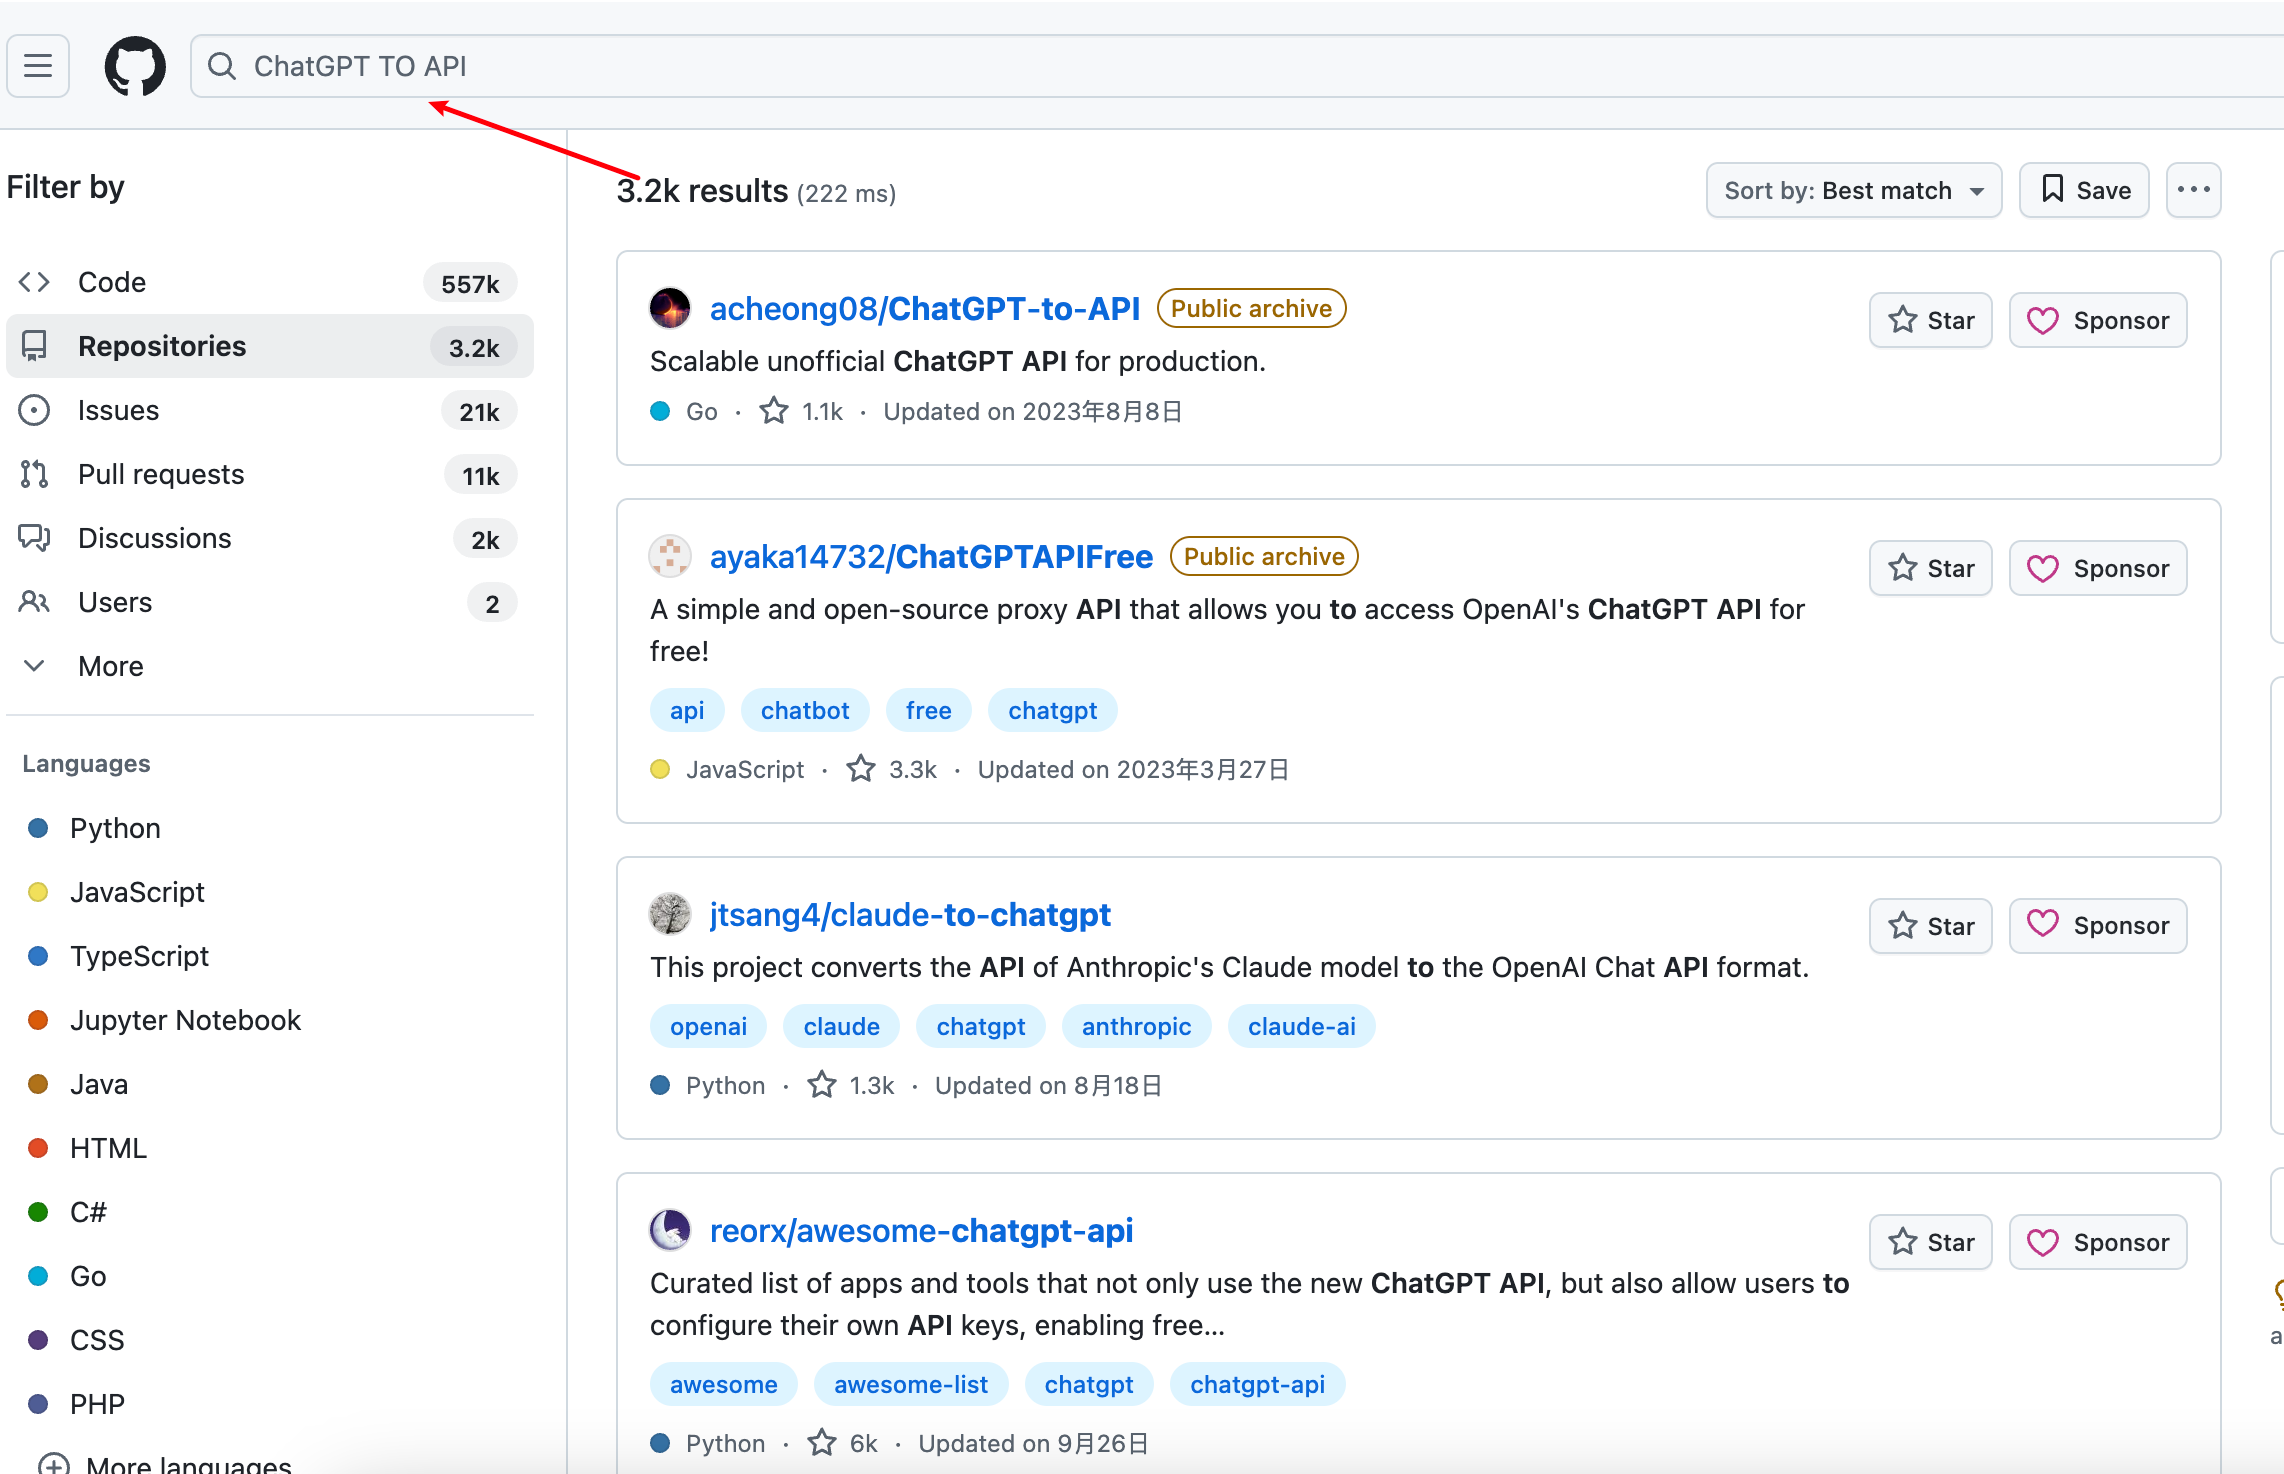The image size is (2284, 1474).
Task: Click the Python language color dot
Action: click(x=38, y=827)
